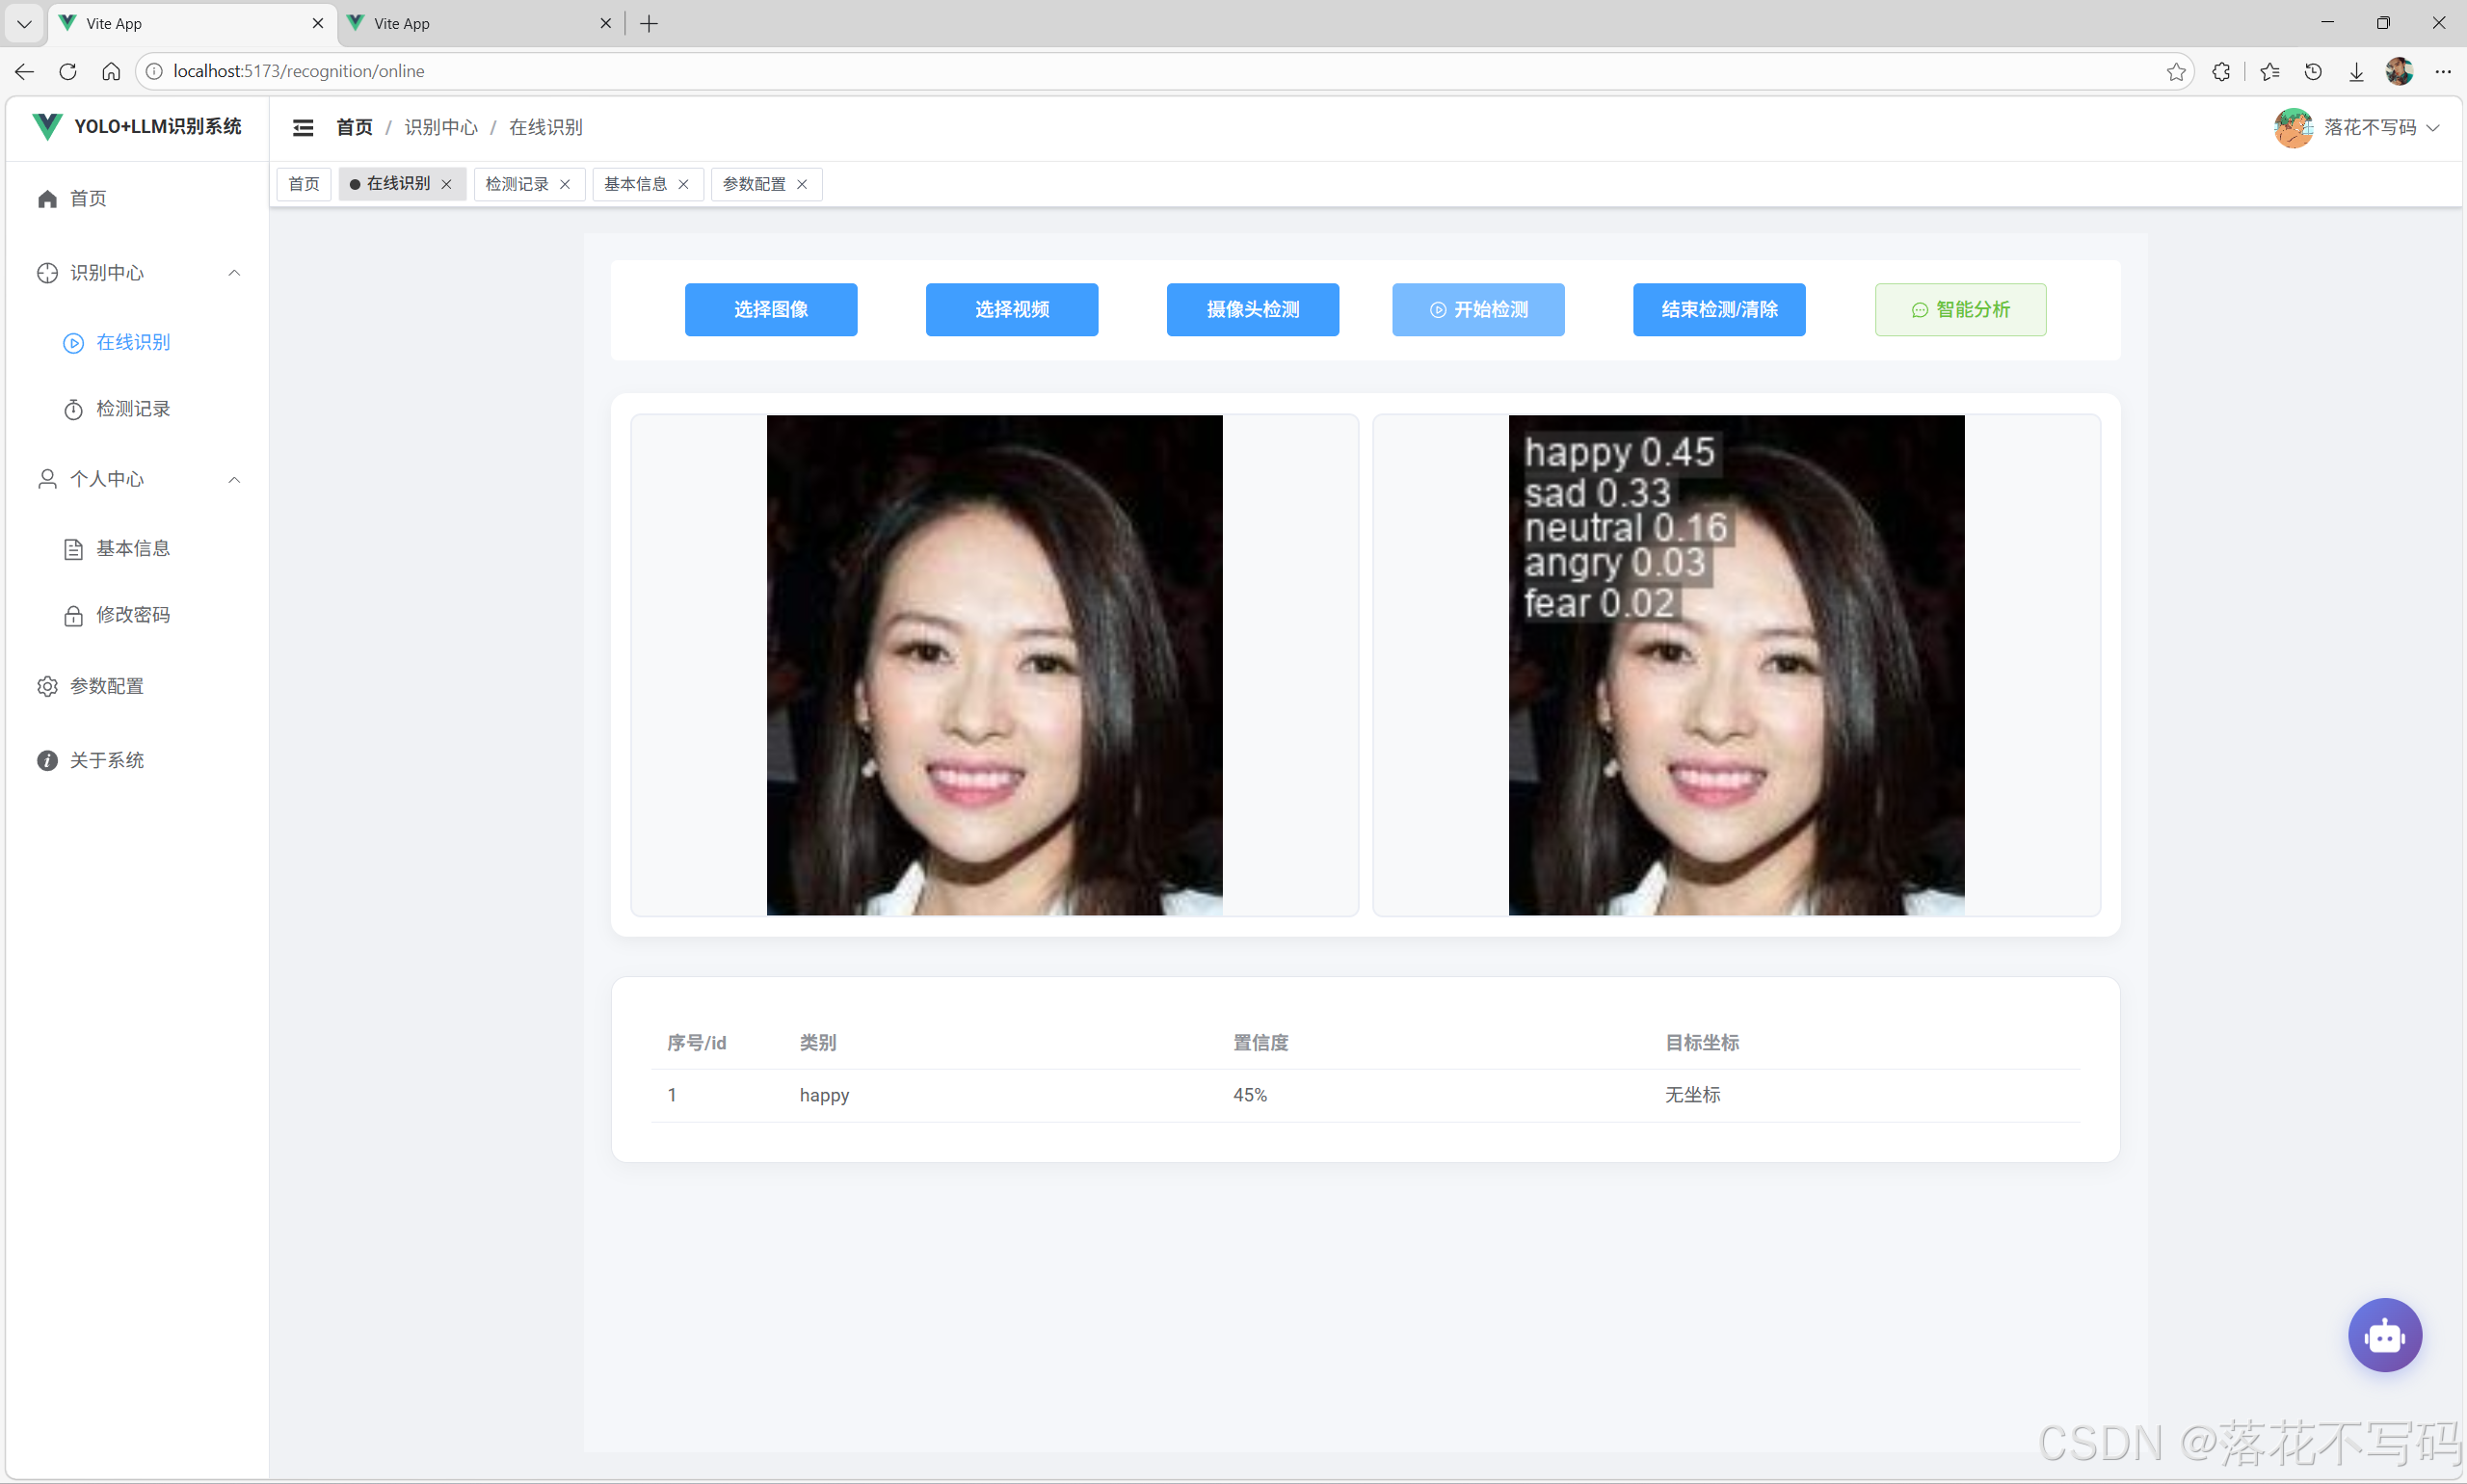Open 识别中心 via its globe icon
Image resolution: width=2467 pixels, height=1484 pixels.
46,273
